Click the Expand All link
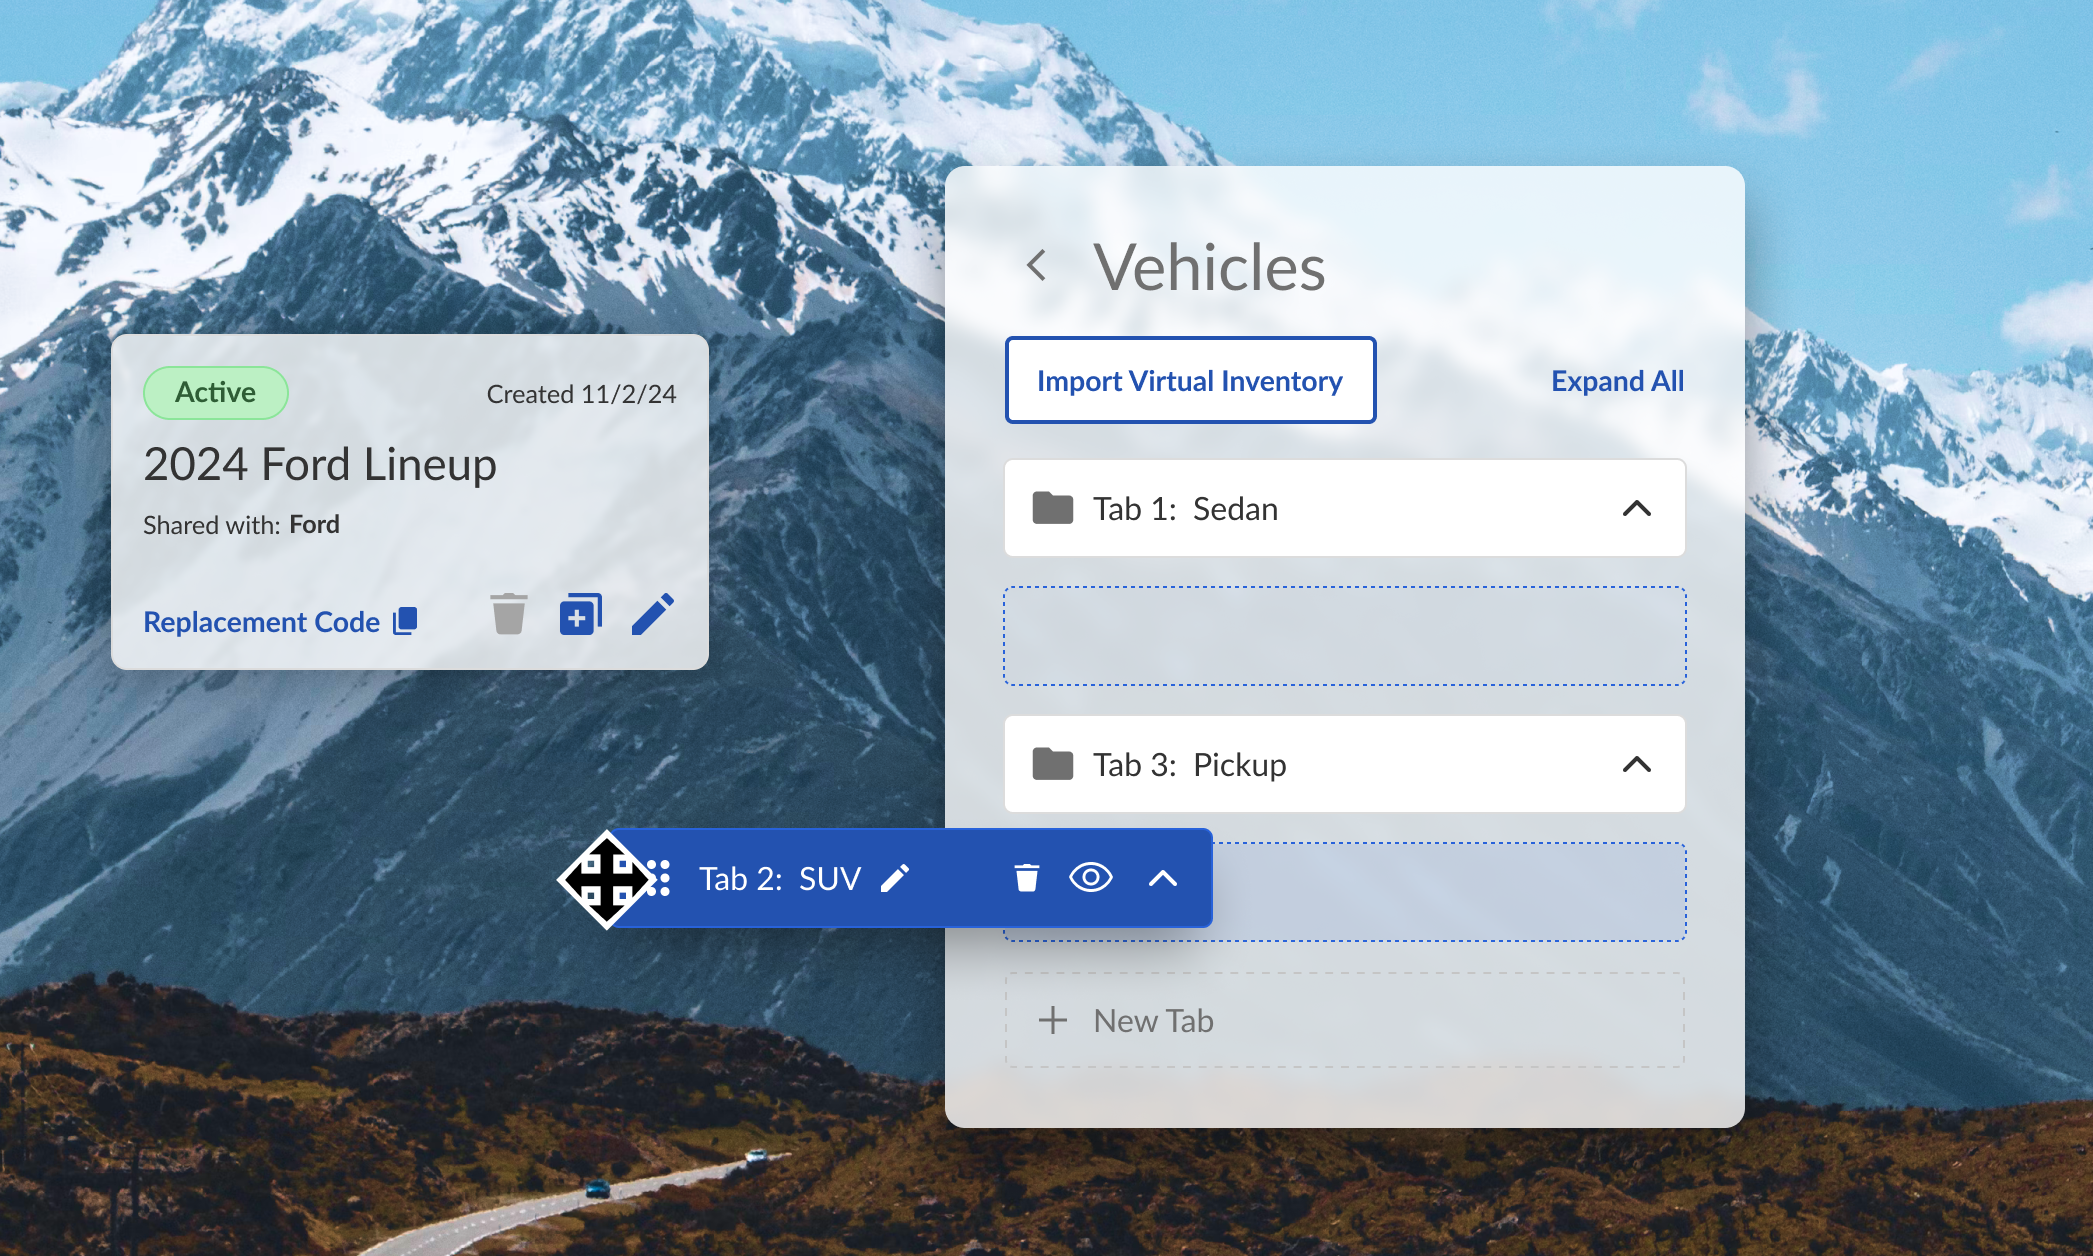 (1617, 381)
